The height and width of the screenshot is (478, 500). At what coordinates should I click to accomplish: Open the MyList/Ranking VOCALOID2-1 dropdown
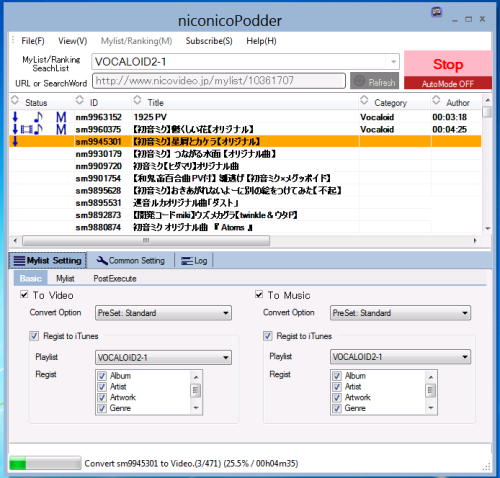point(393,62)
